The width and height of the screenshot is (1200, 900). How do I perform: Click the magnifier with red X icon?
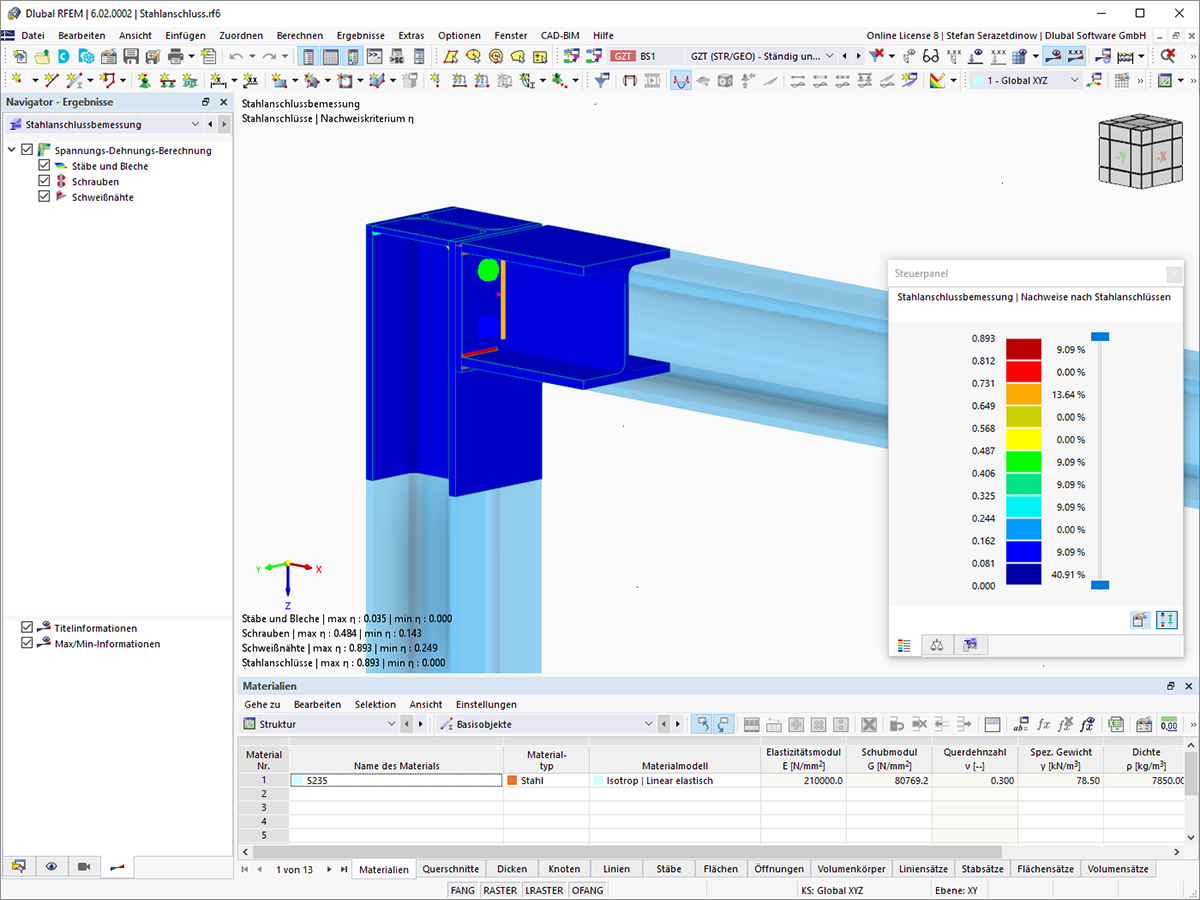(x=1168, y=56)
